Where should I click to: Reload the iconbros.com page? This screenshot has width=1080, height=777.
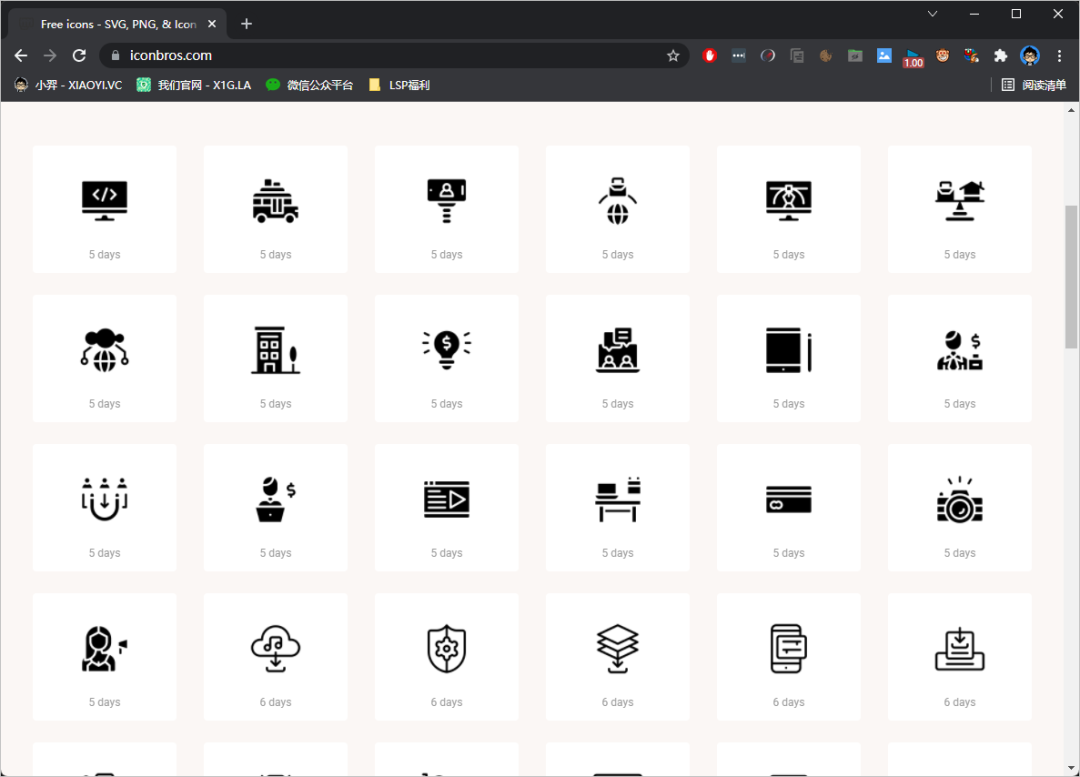(x=79, y=56)
